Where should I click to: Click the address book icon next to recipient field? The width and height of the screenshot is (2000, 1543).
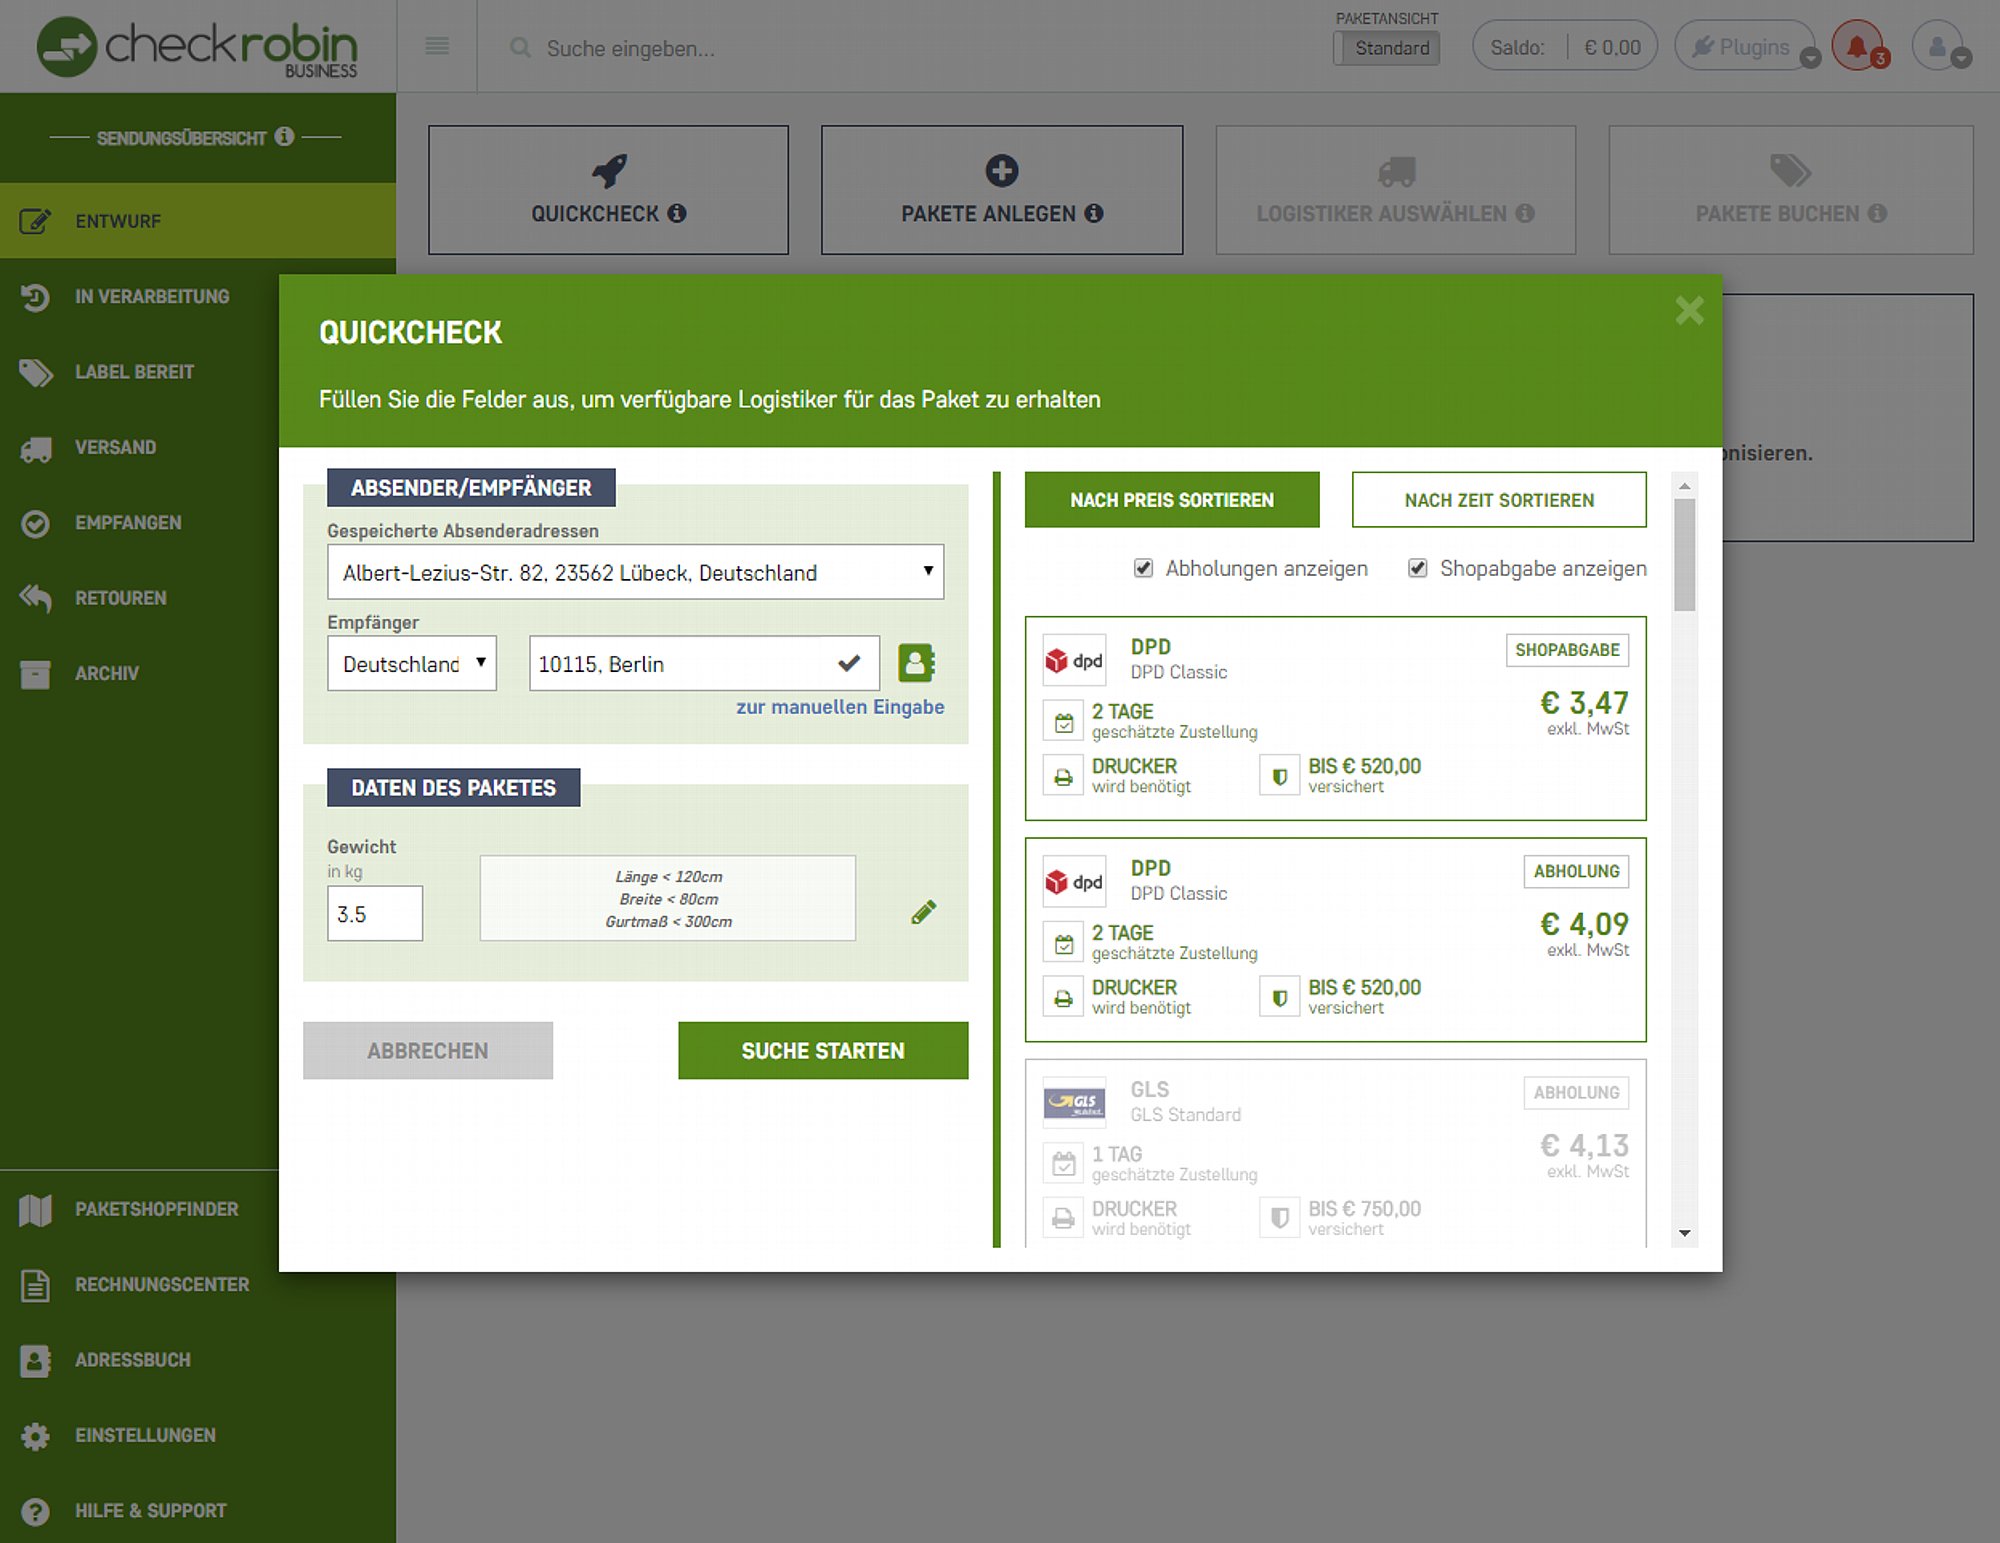[x=915, y=663]
